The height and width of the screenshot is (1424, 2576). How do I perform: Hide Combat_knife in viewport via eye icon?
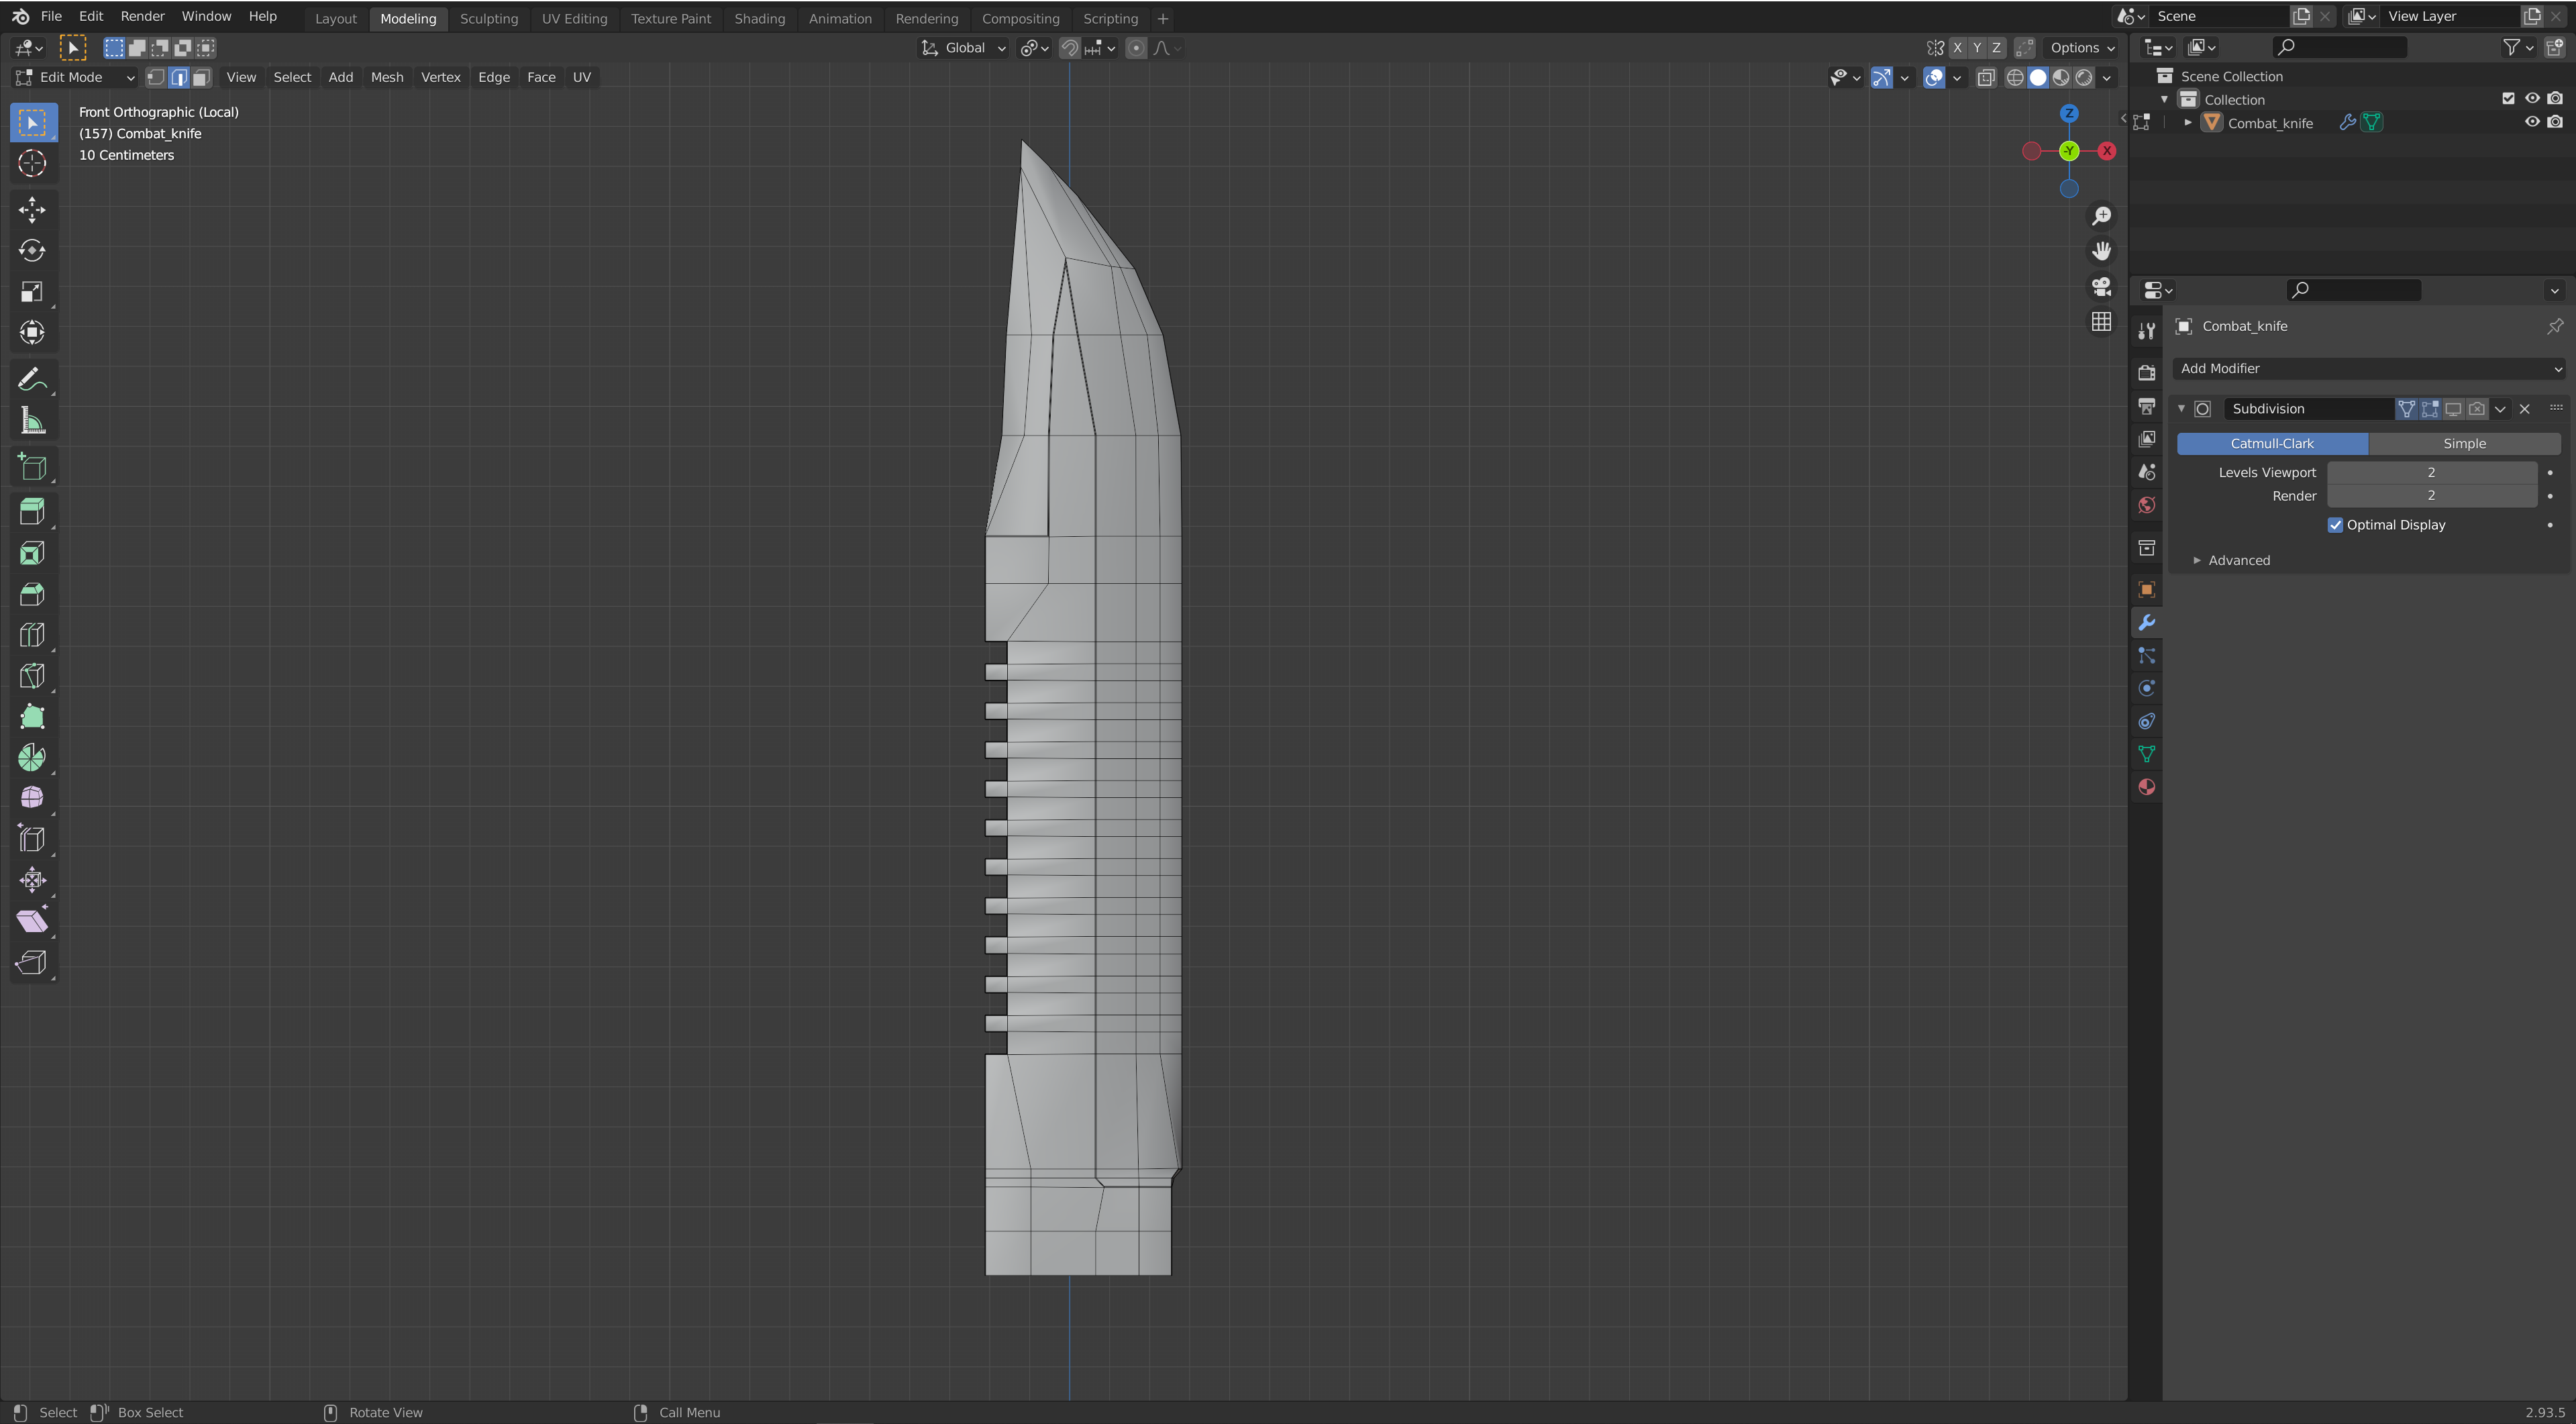pyautogui.click(x=2532, y=122)
